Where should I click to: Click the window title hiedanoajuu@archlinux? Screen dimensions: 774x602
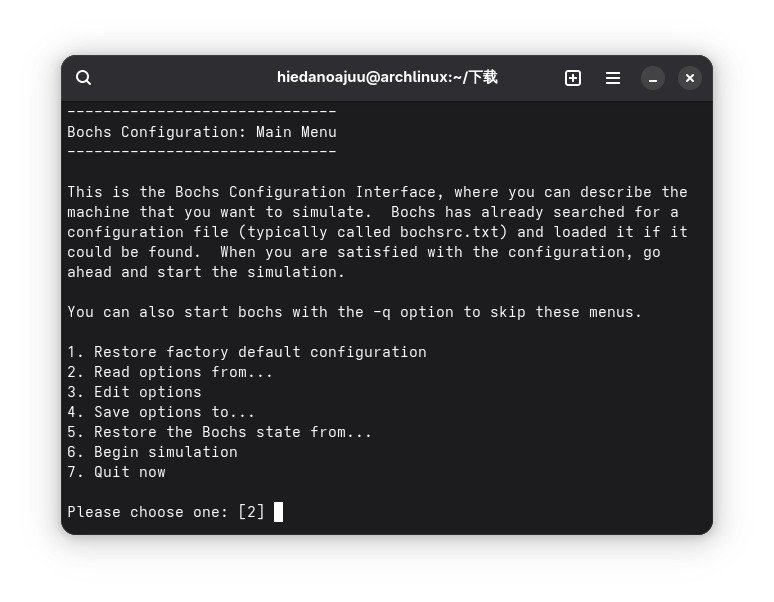pos(387,77)
